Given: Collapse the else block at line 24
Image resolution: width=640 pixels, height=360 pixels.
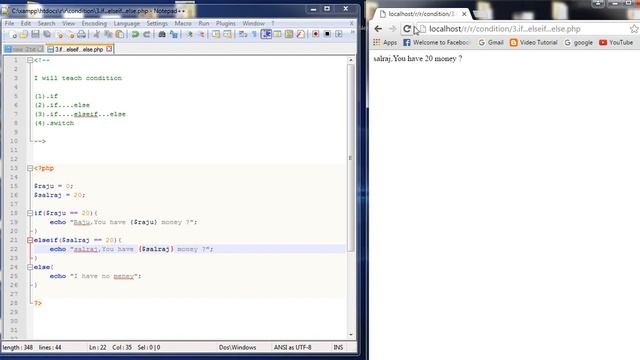Looking at the screenshot, I should click(30, 267).
